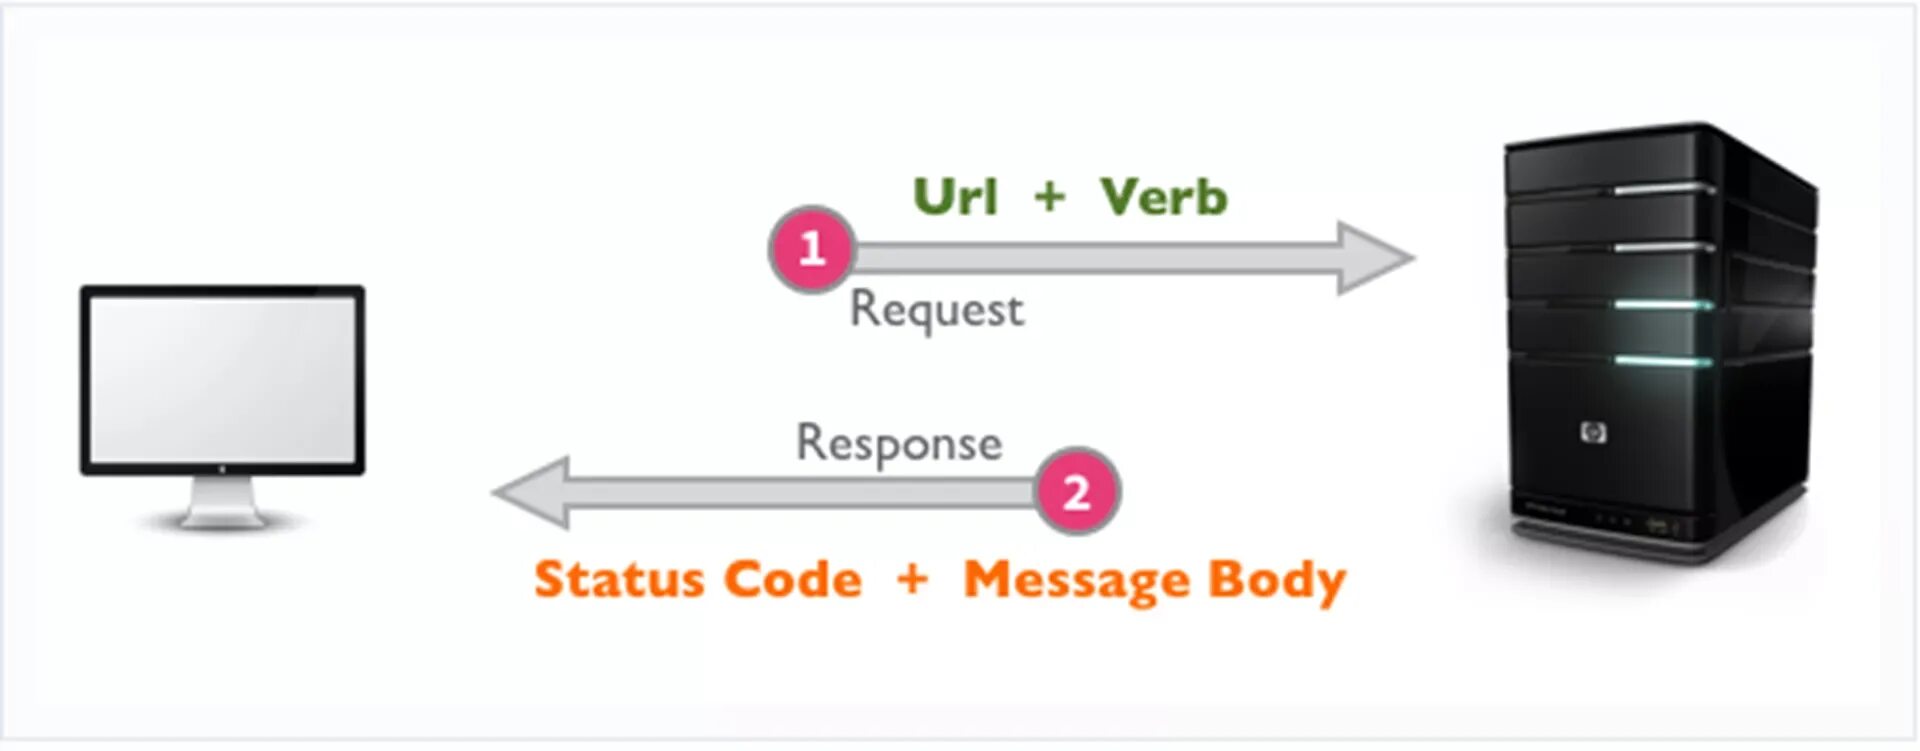
Task: Click the left-pointing response arrowhead
Action: click(x=532, y=492)
